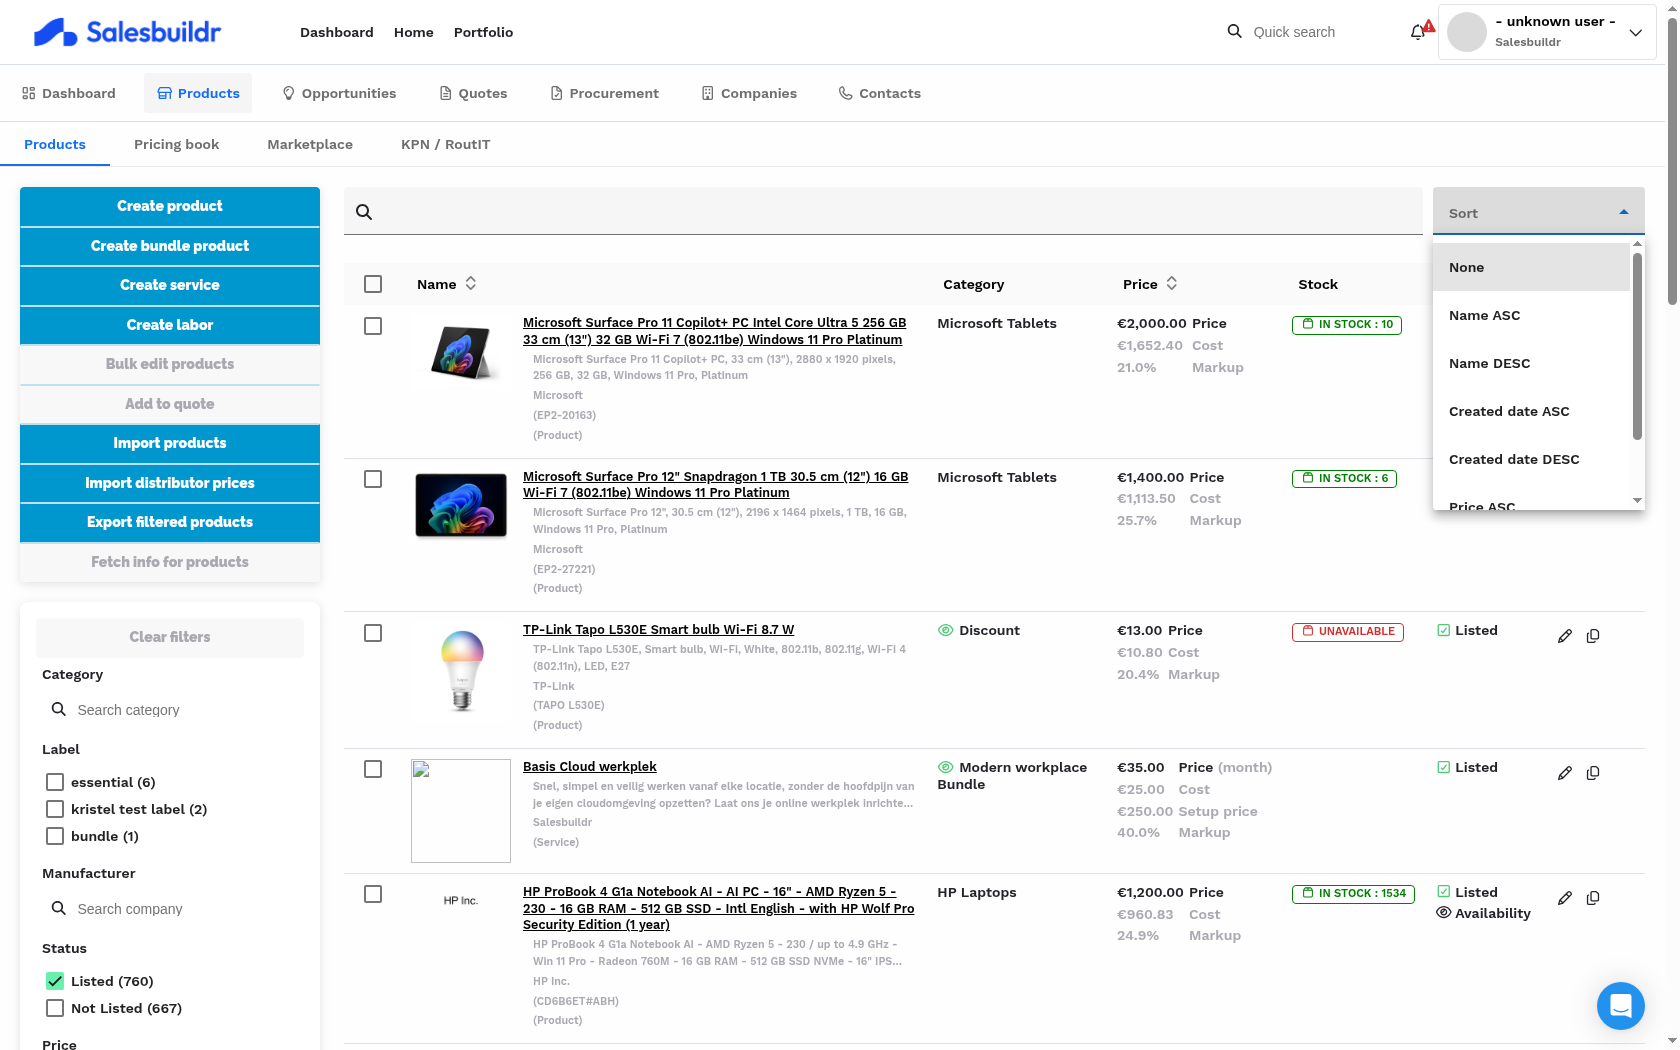This screenshot has width=1680, height=1050.
Task: Open the Basis Cloud werkplek product link
Action: coord(590,766)
